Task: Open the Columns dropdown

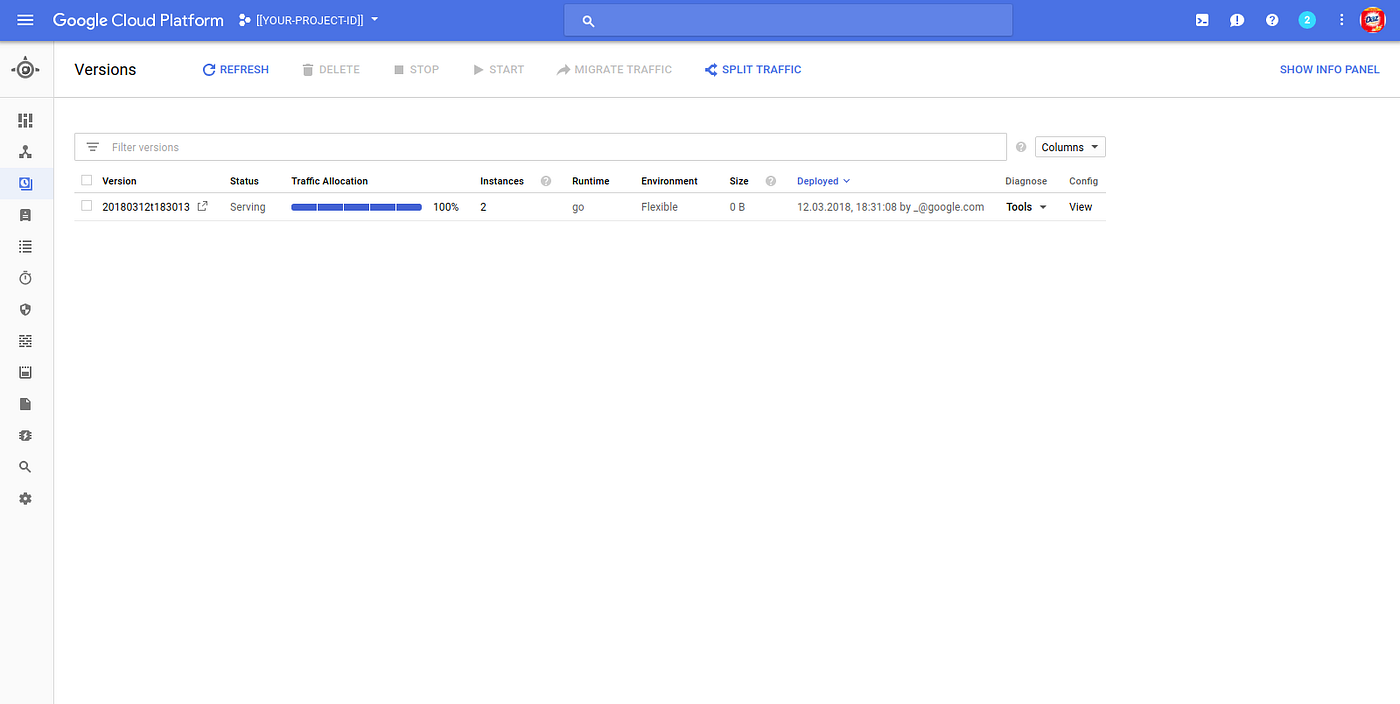Action: pos(1069,146)
